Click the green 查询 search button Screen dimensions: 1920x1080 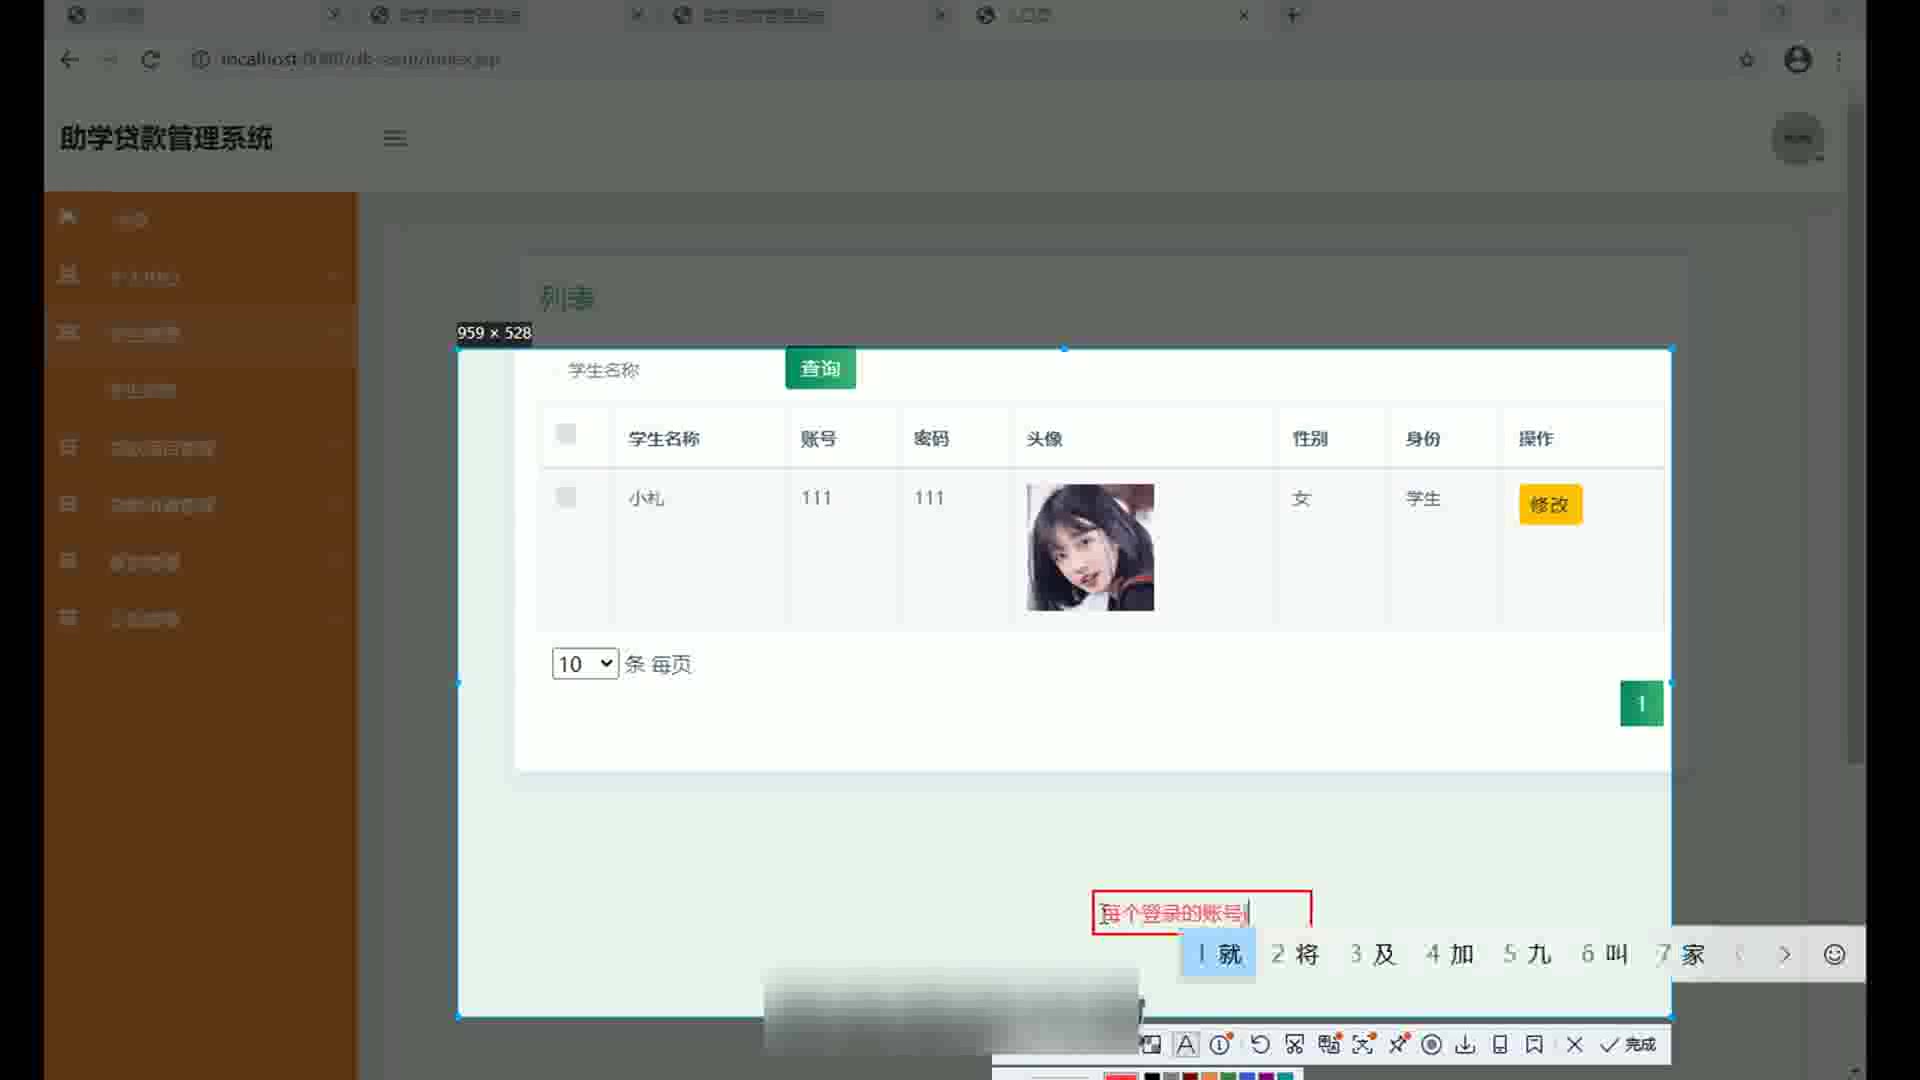(x=820, y=369)
